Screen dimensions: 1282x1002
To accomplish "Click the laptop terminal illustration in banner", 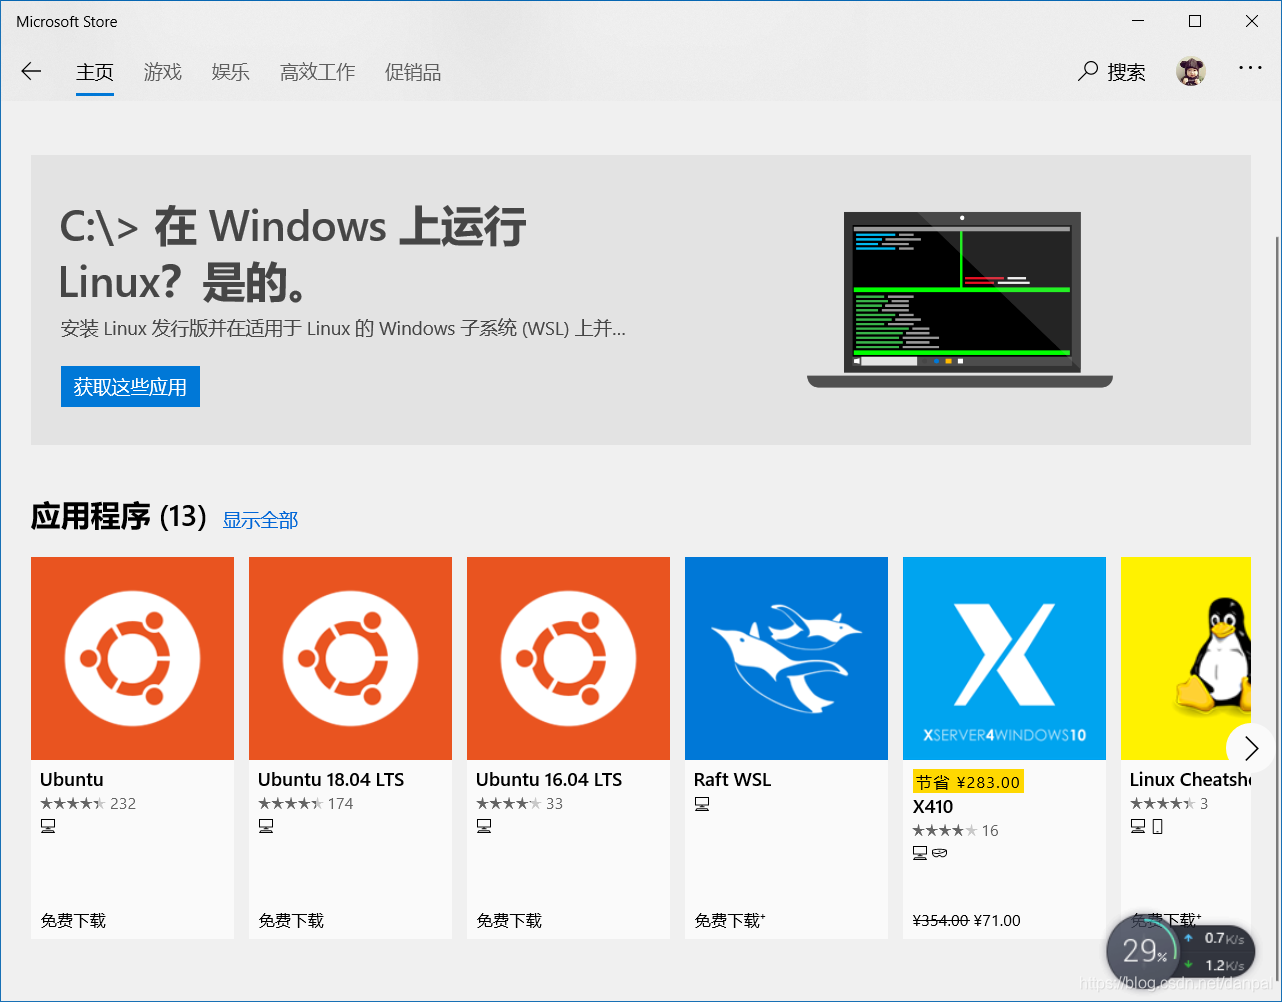I will coord(960,299).
